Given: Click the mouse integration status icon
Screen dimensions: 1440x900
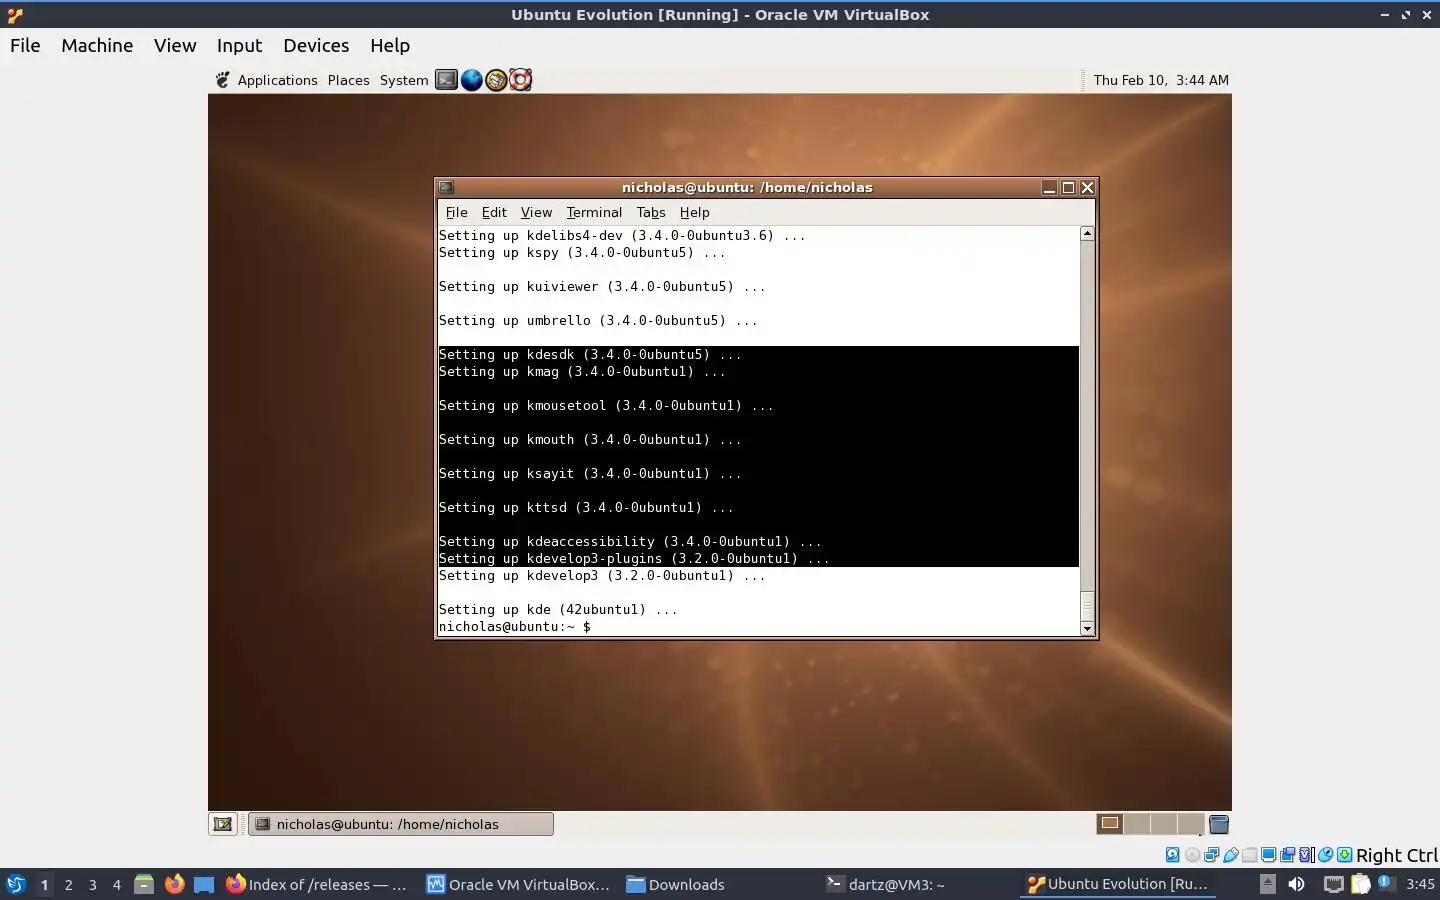Looking at the screenshot, I should tap(1325, 855).
